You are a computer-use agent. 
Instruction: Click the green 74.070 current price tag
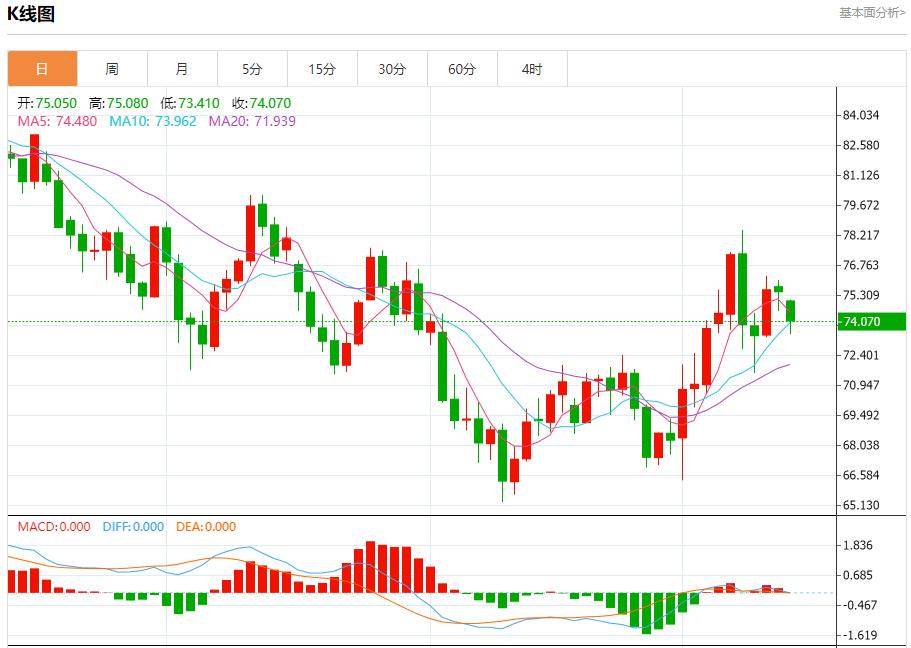tap(872, 321)
